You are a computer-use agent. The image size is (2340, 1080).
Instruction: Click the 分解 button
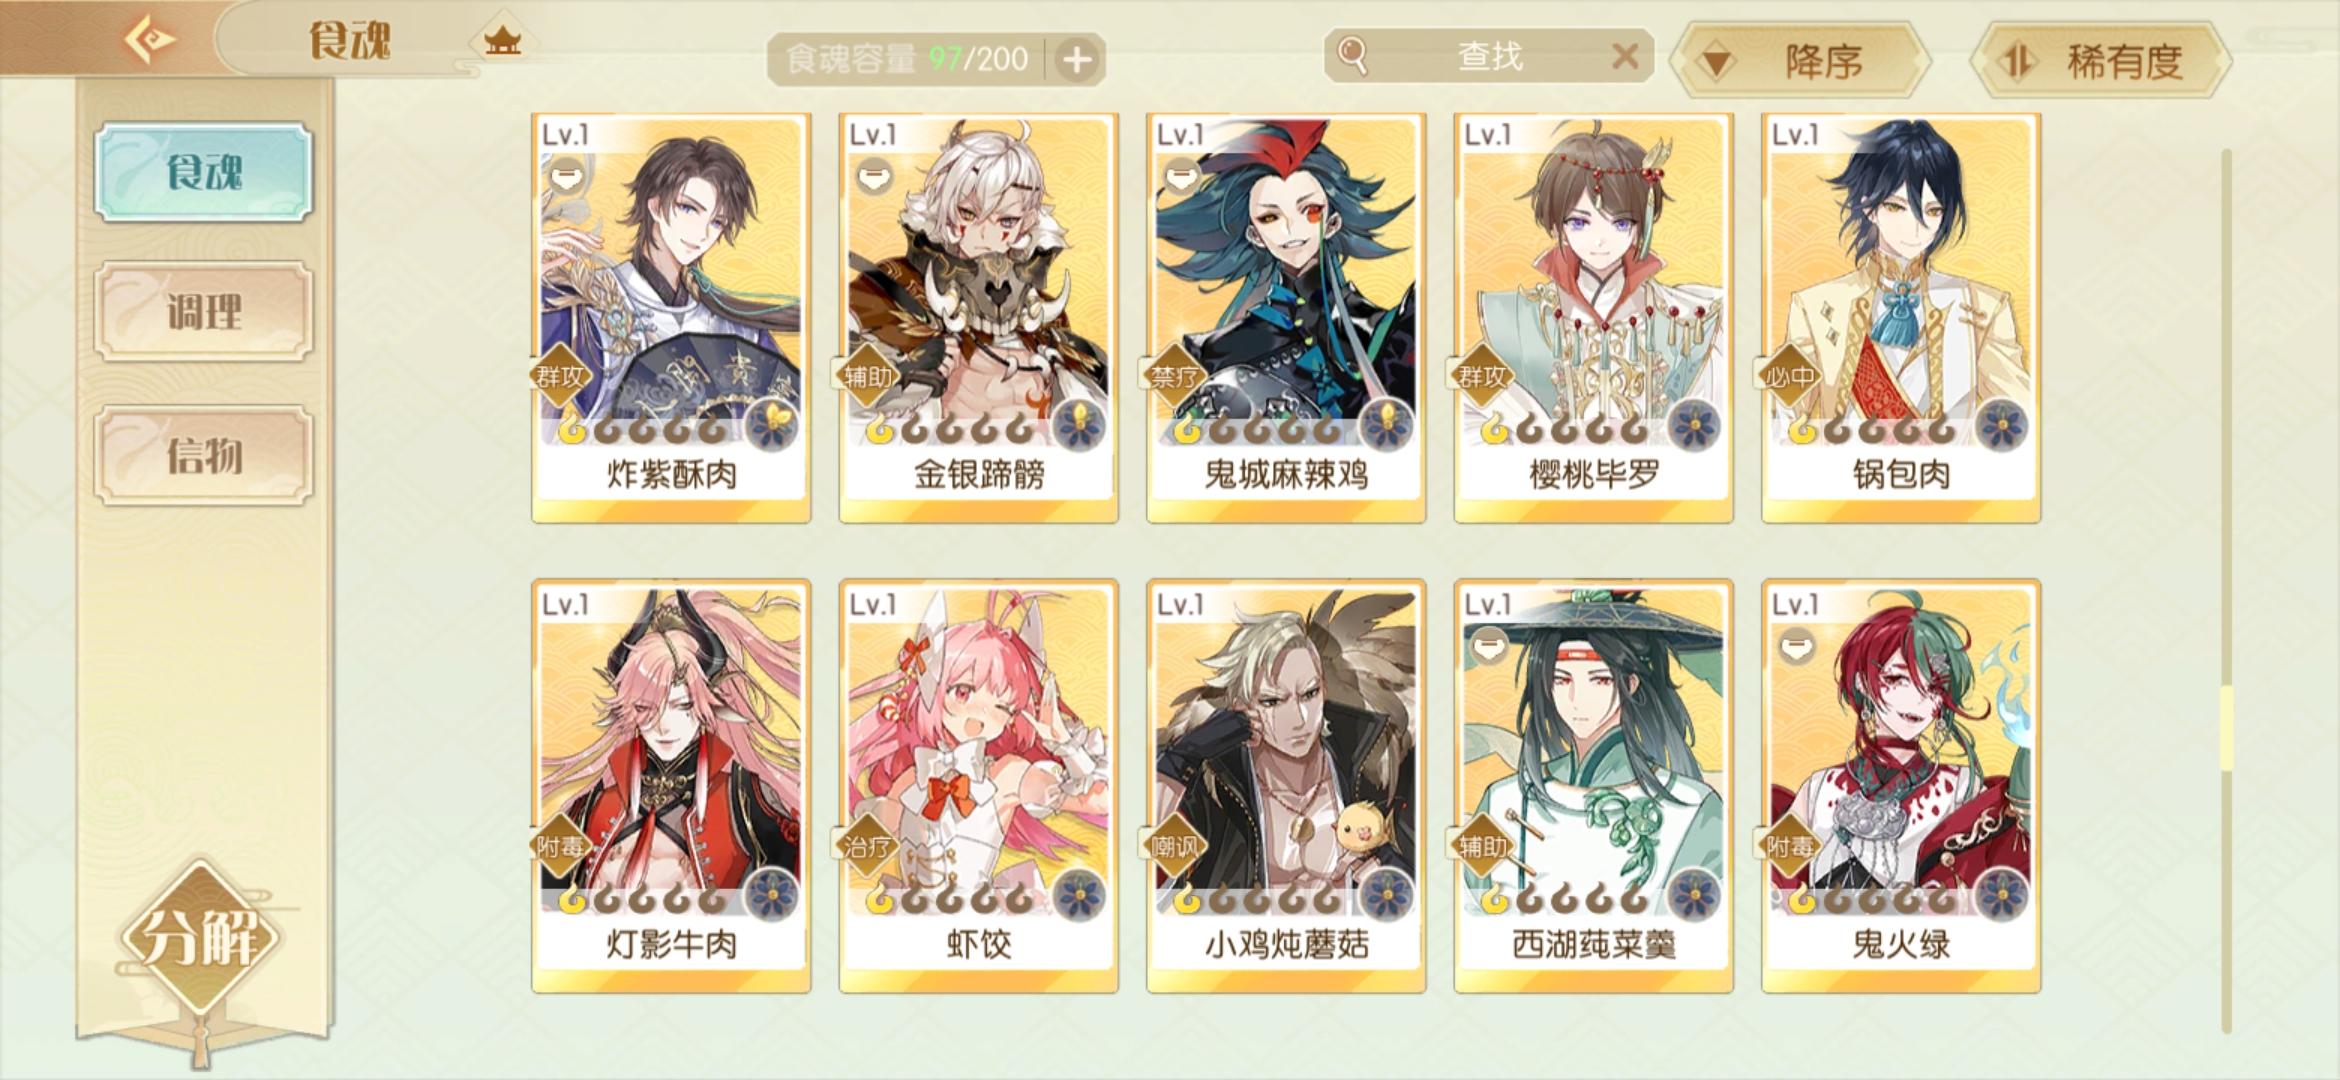coord(202,938)
